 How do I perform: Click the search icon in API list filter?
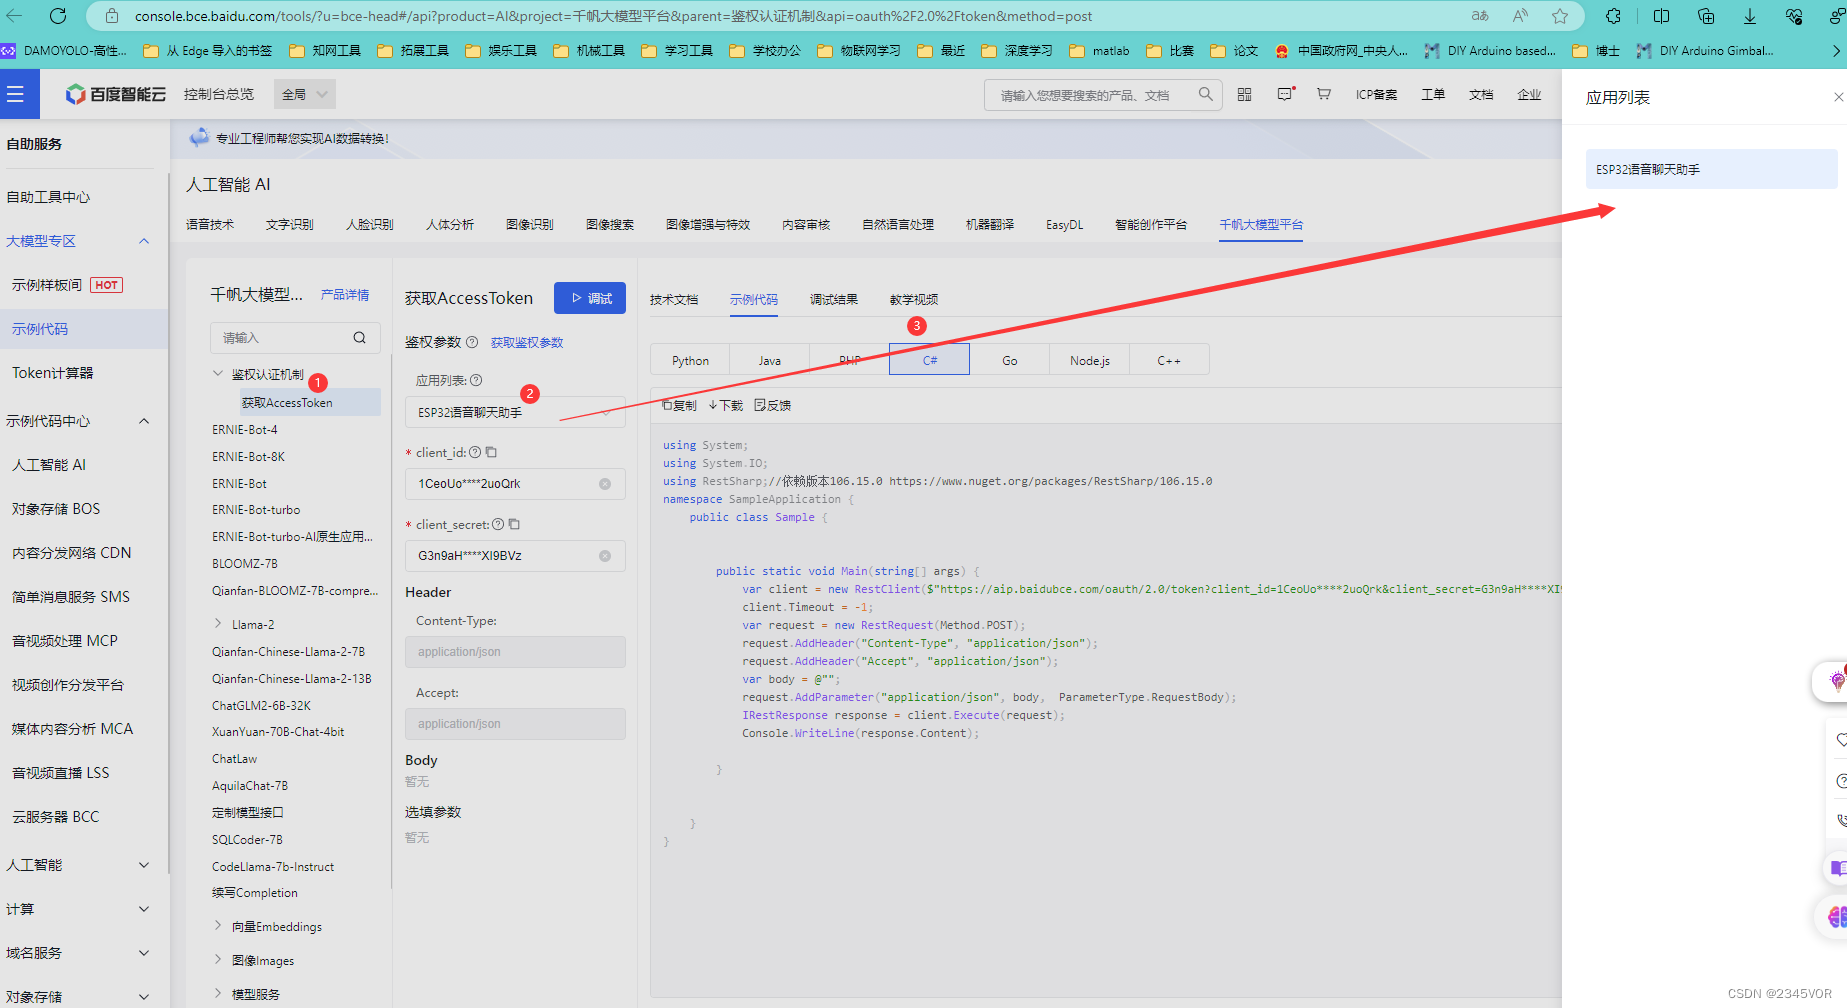[x=359, y=338]
